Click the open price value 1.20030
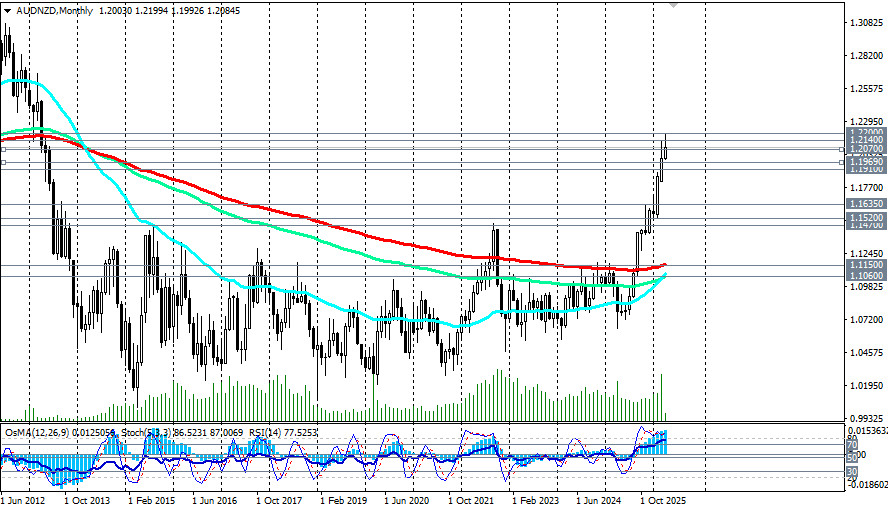The width and height of the screenshot is (888, 510). click(115, 11)
